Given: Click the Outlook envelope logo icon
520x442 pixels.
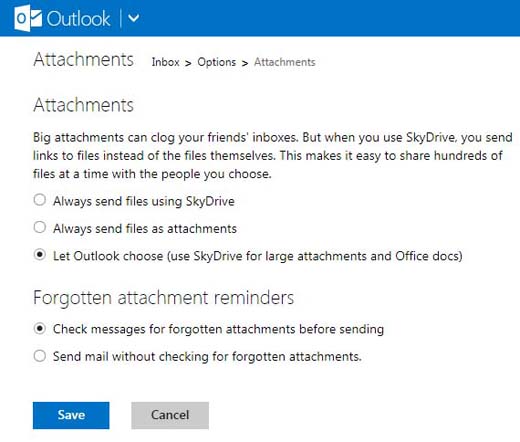Looking at the screenshot, I should click(x=28, y=18).
